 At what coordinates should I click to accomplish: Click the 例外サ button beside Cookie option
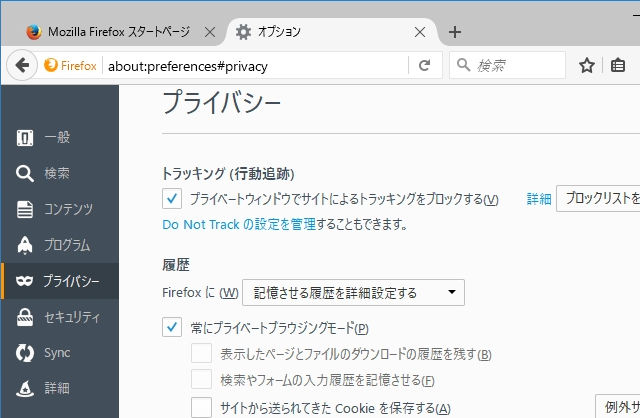point(618,407)
